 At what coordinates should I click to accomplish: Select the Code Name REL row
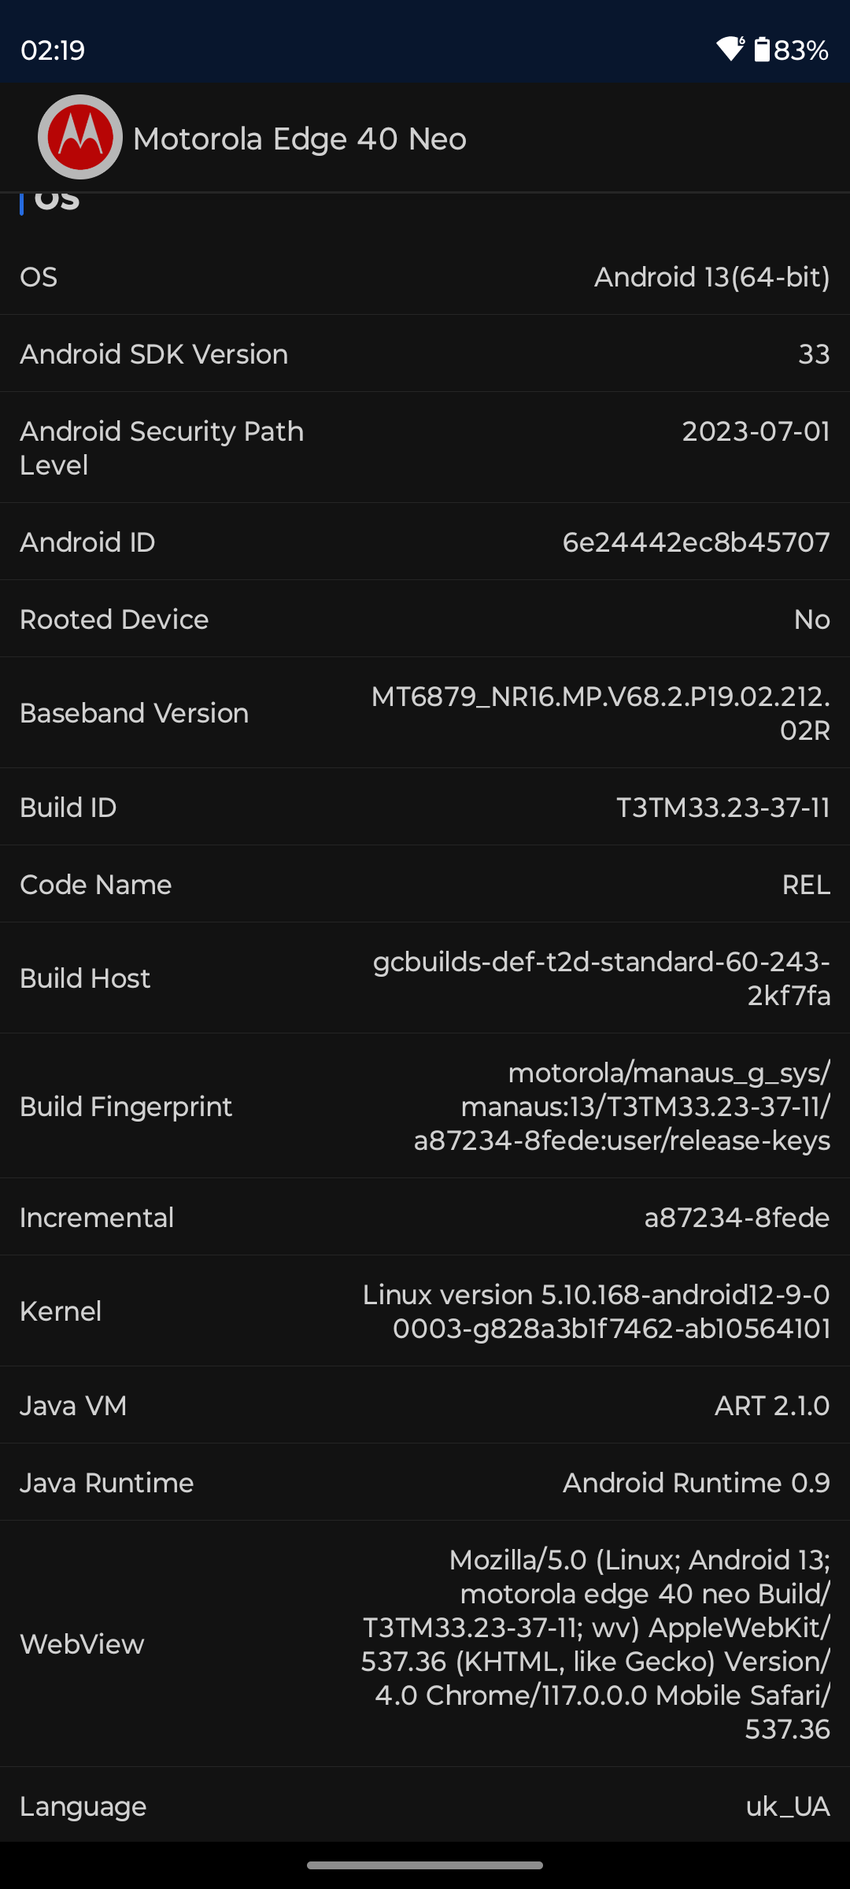(x=425, y=884)
